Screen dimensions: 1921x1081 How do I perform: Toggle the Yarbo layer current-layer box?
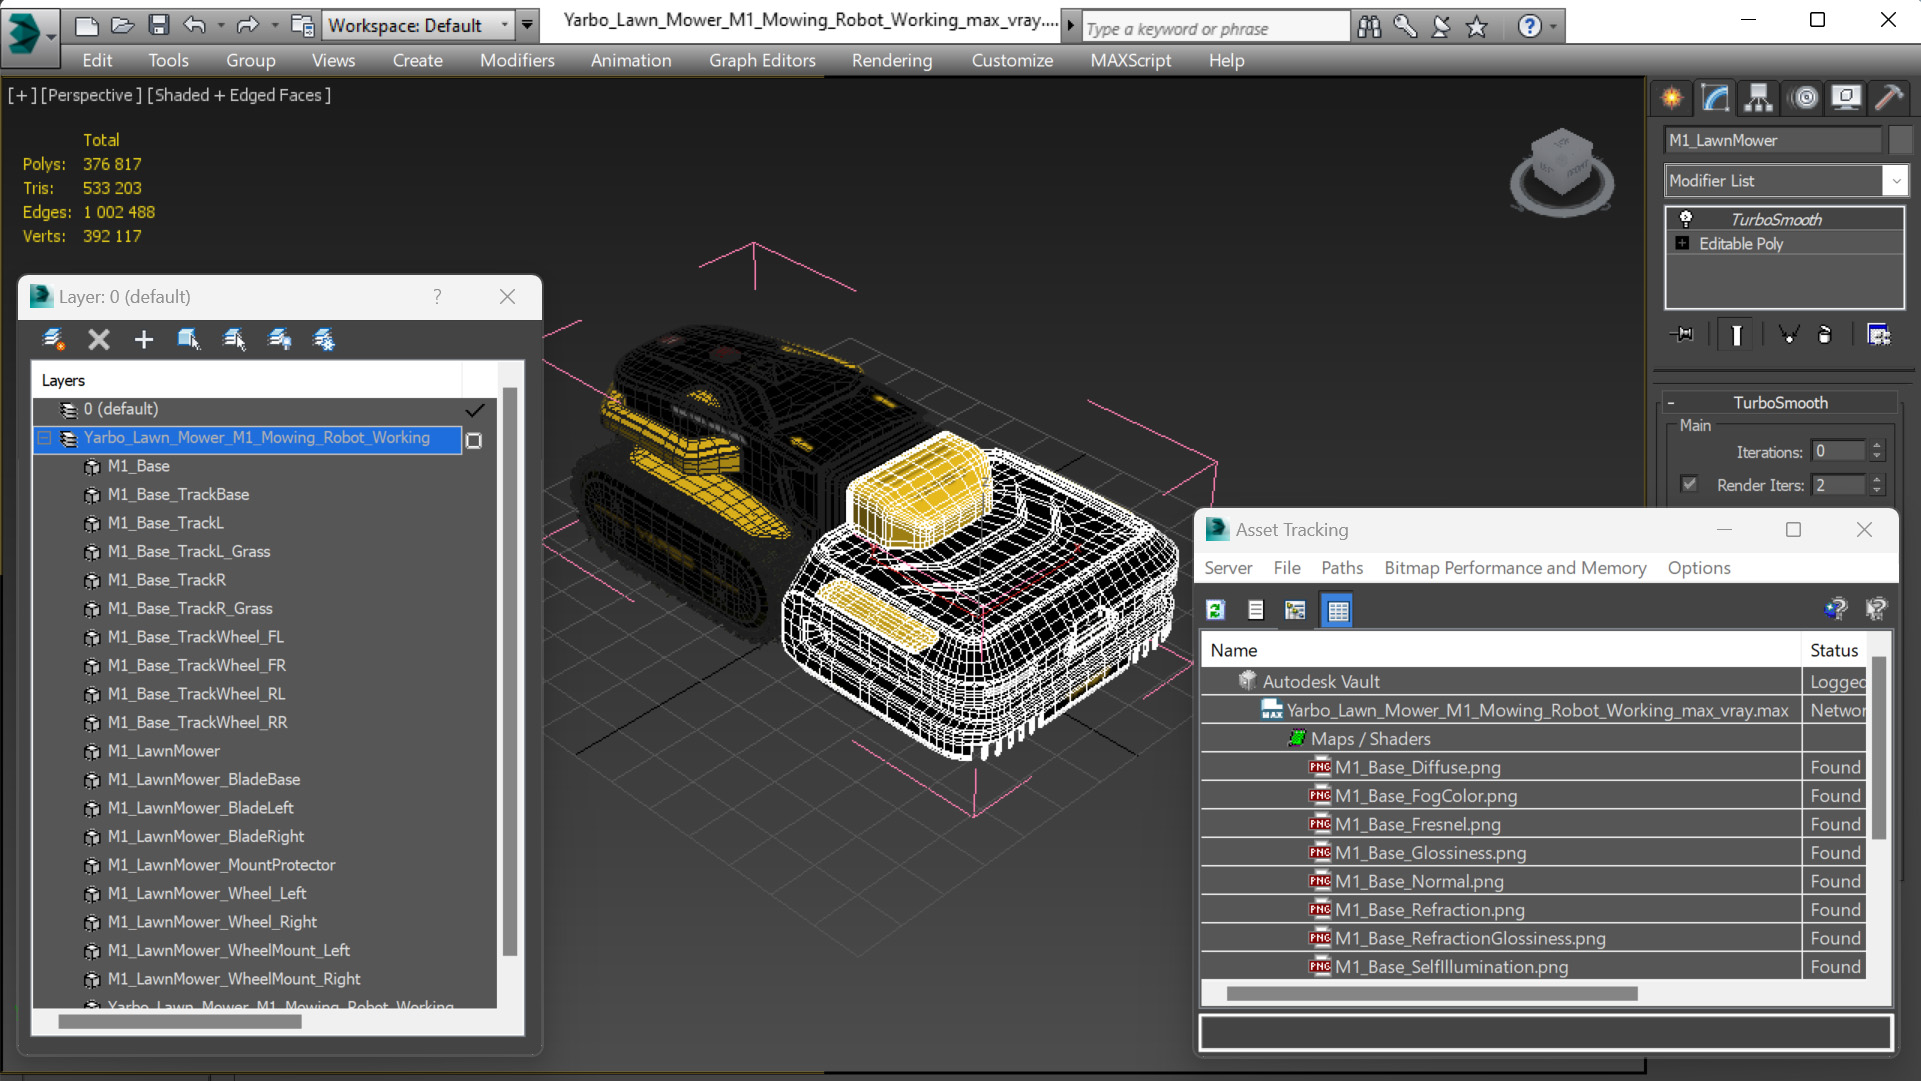coord(474,440)
